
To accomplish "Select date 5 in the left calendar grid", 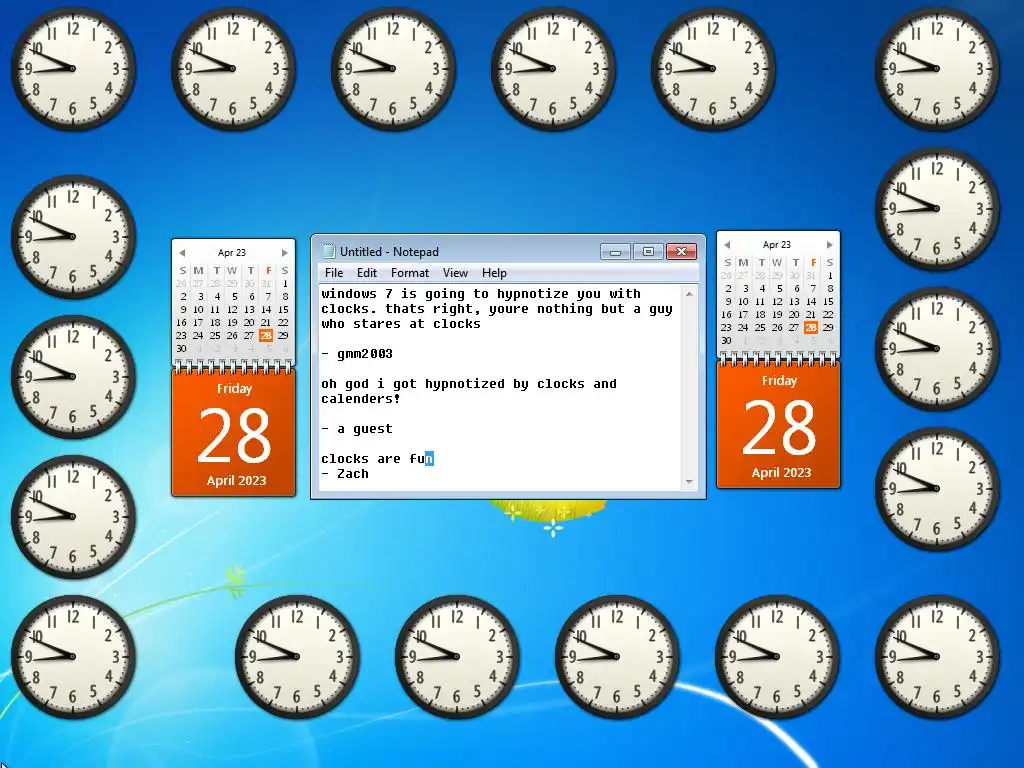I will (x=234, y=296).
